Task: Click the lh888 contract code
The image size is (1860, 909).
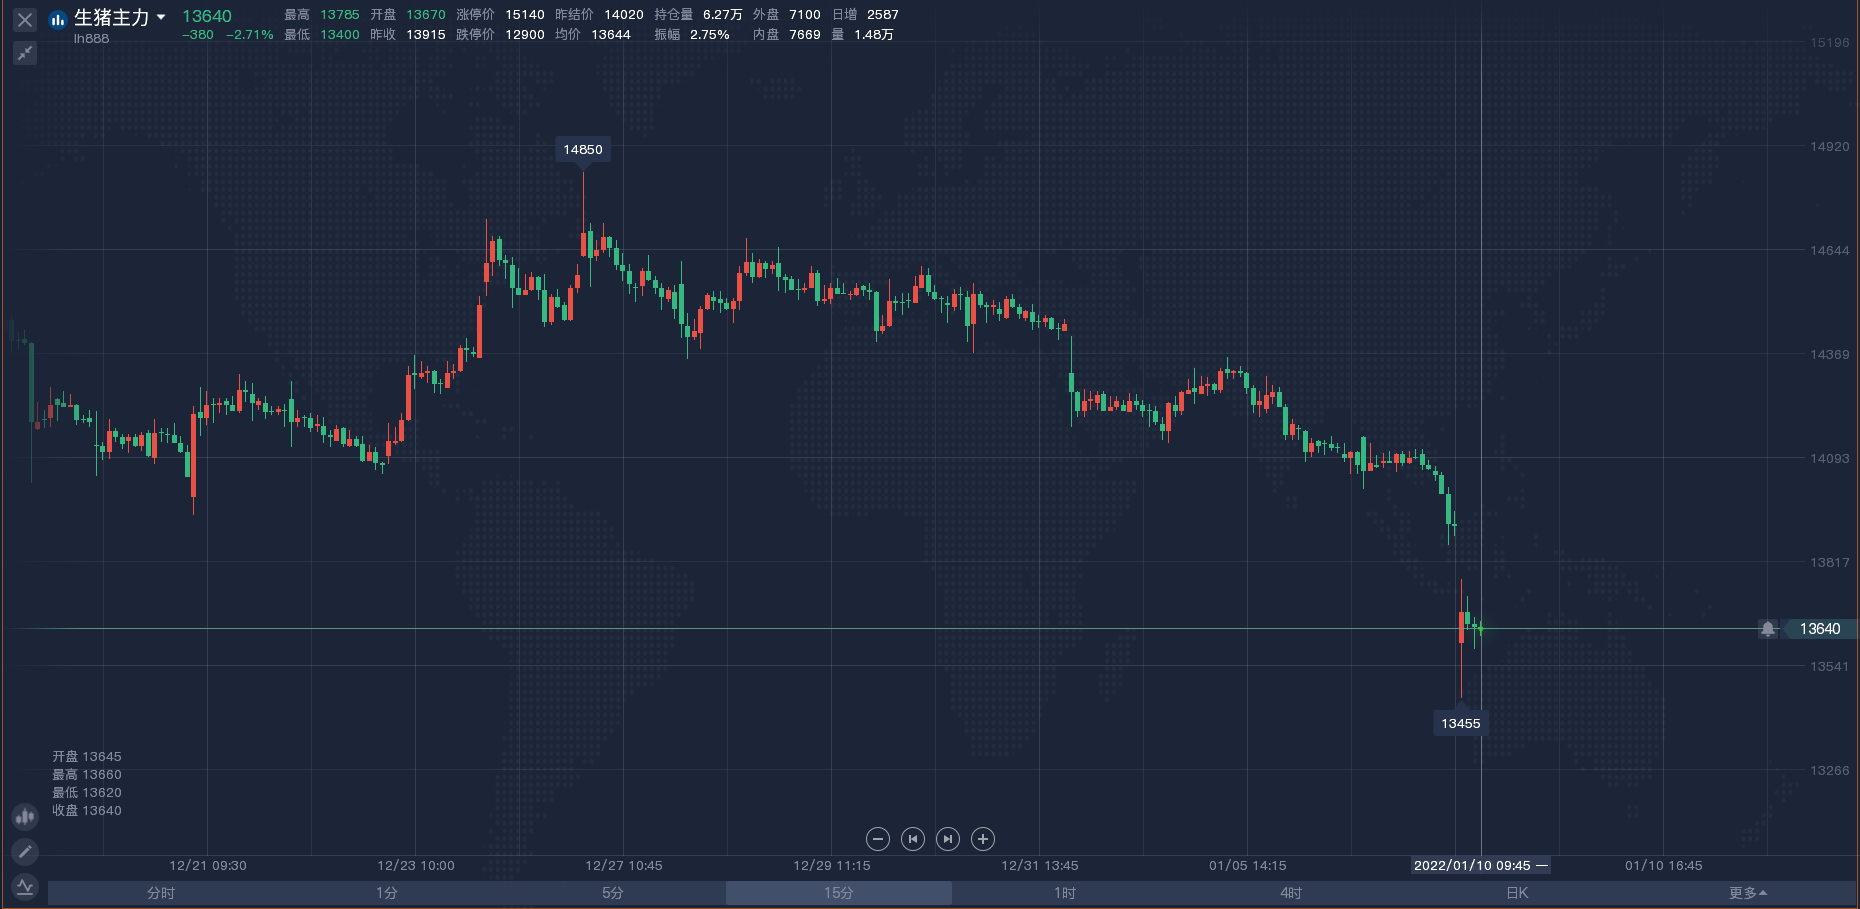Action: [x=91, y=39]
